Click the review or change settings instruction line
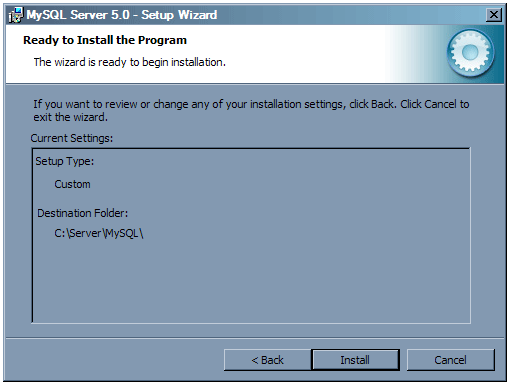Screen dimensions: 510x386 tap(251, 104)
